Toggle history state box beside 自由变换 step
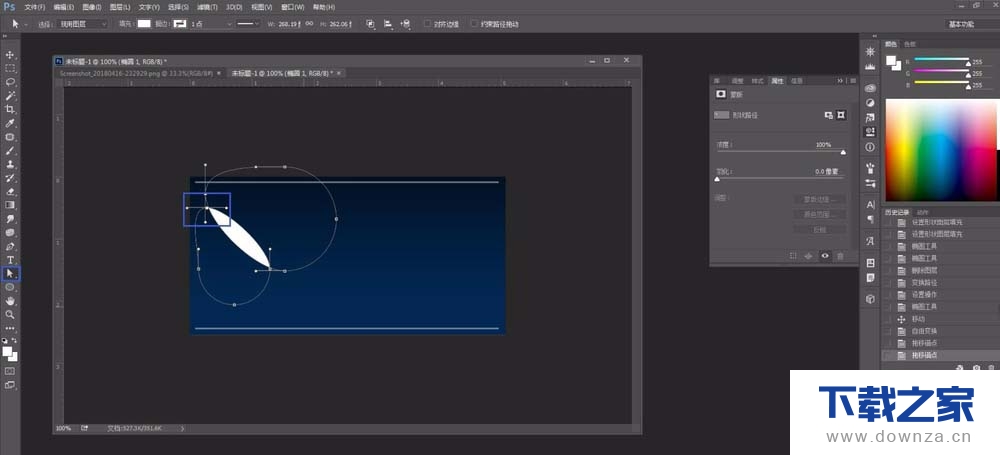1000x455 pixels. pyautogui.click(x=886, y=331)
